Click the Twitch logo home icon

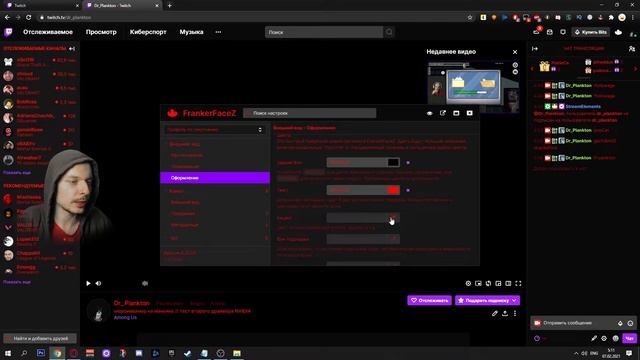pyautogui.click(x=8, y=32)
